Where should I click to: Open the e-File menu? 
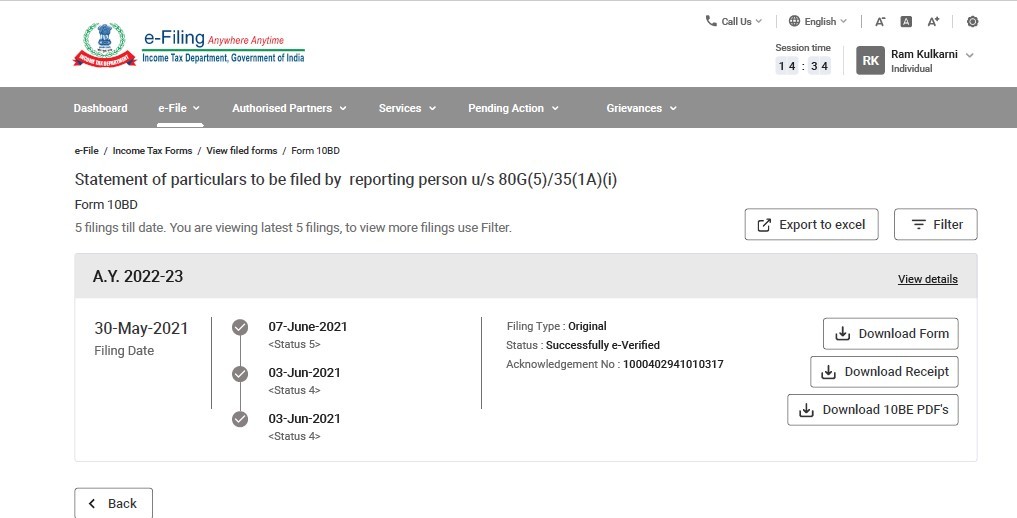click(179, 108)
